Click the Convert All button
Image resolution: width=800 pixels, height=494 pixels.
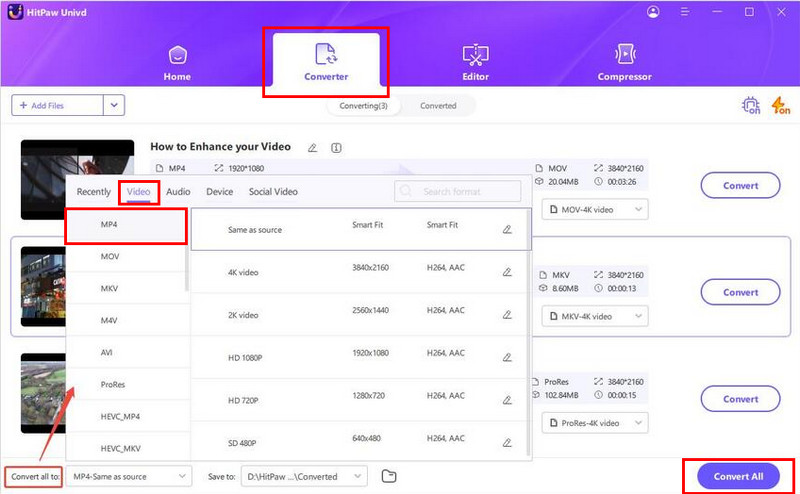point(739,476)
